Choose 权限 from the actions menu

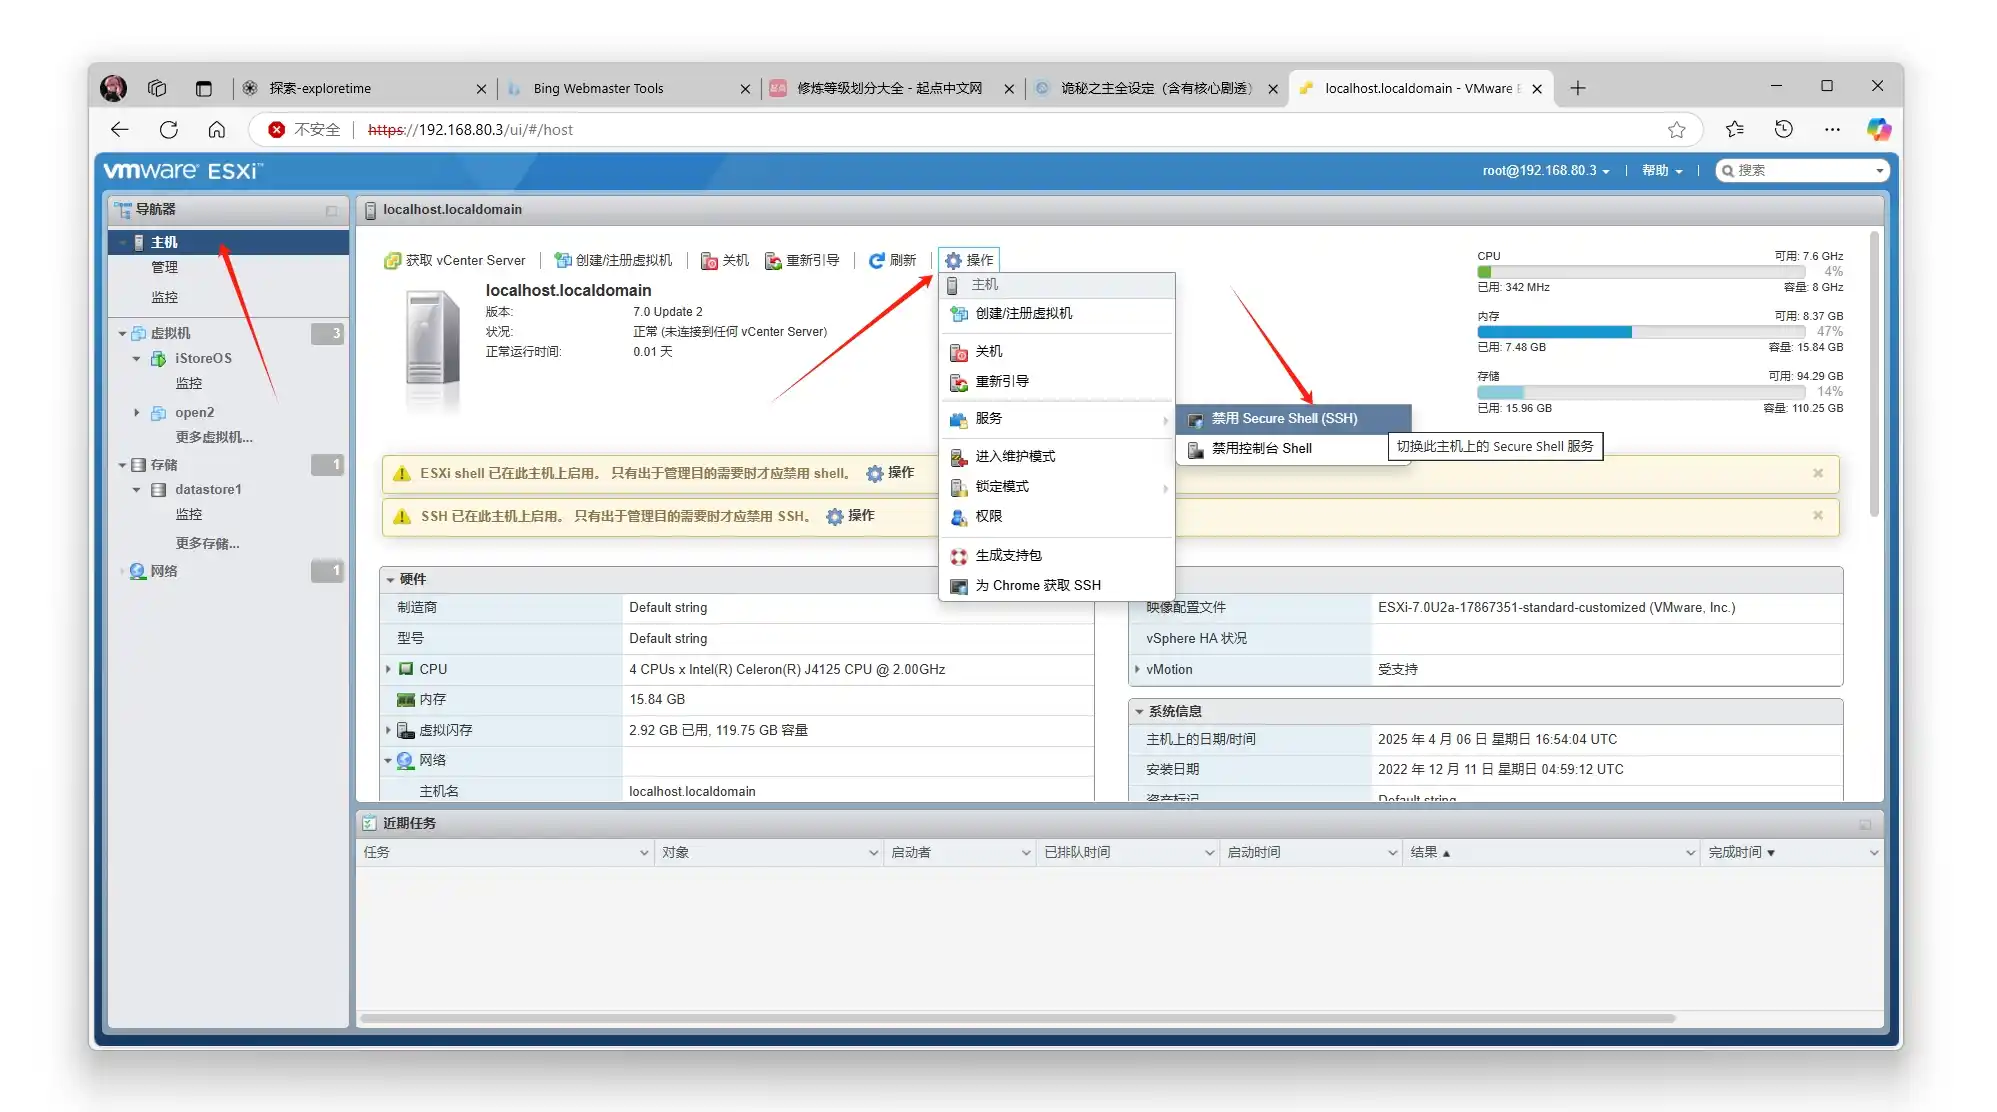coord(1056,516)
